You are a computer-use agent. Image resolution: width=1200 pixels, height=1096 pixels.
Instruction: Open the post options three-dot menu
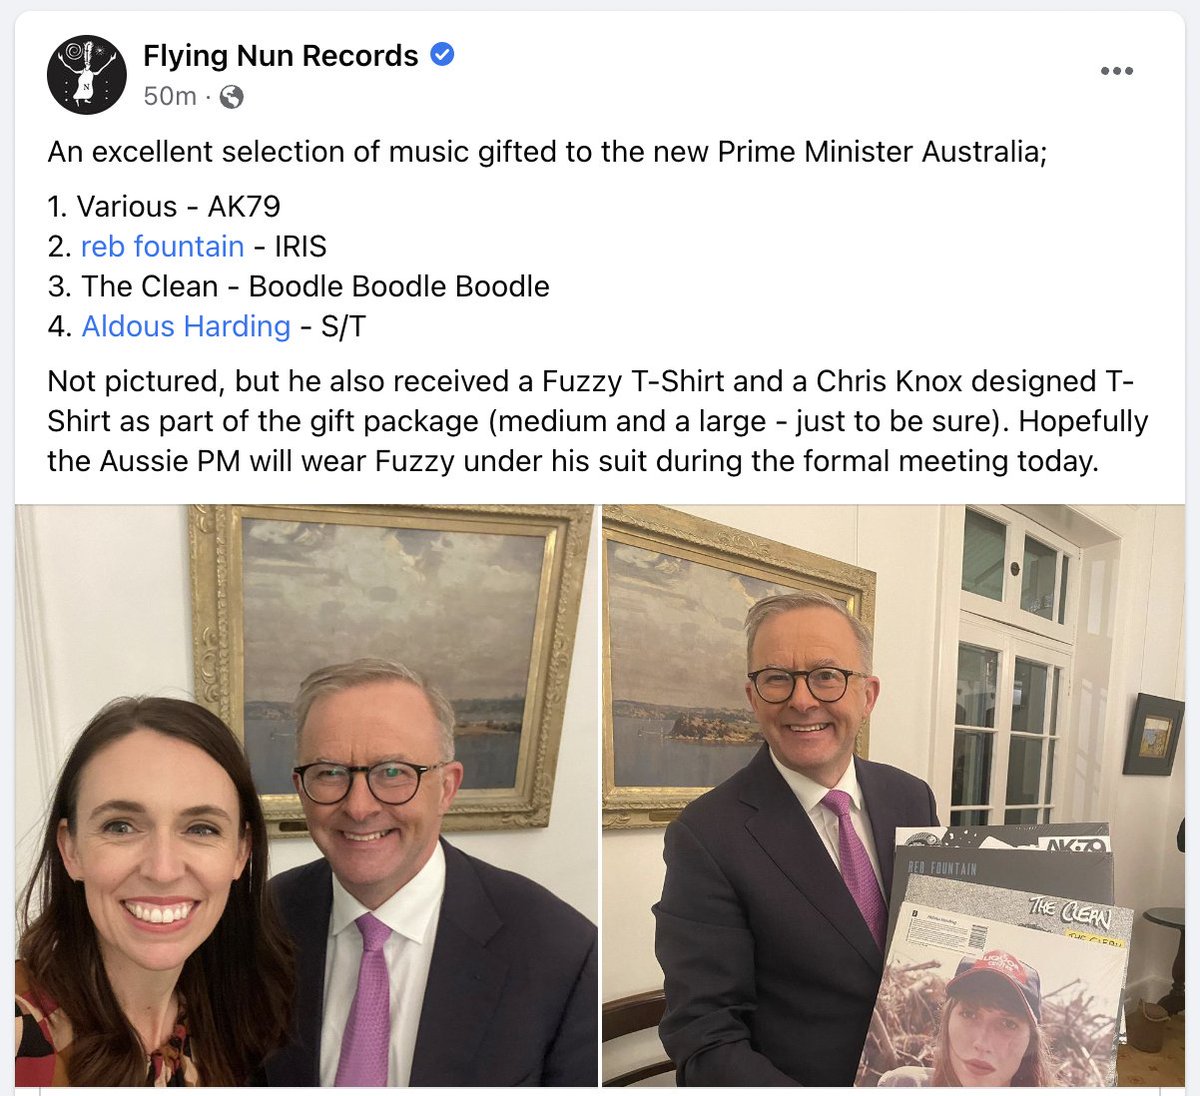point(1116,71)
